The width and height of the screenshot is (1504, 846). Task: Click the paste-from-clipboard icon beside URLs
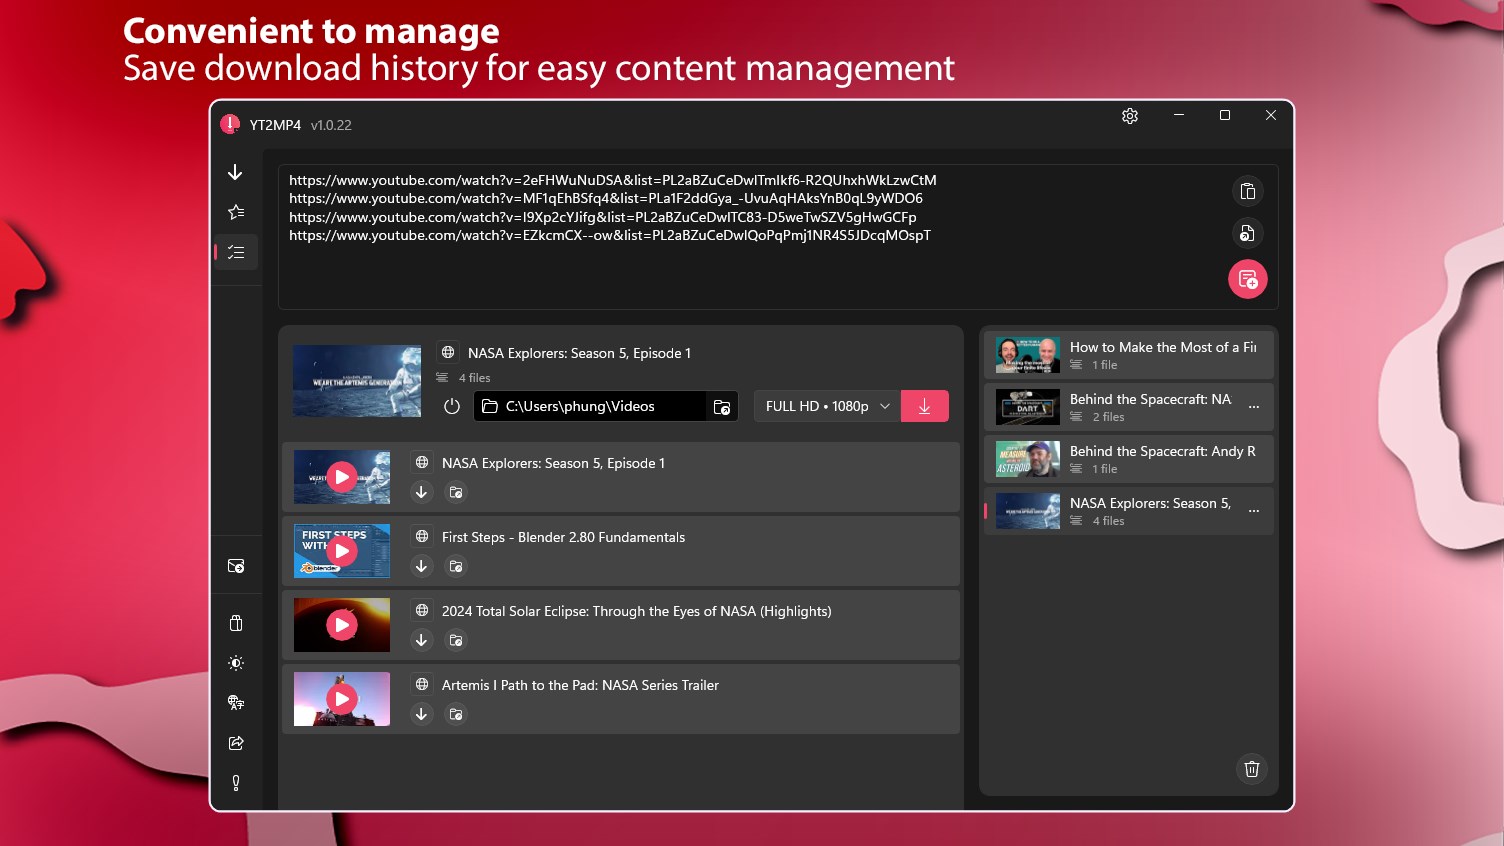[x=1247, y=191]
